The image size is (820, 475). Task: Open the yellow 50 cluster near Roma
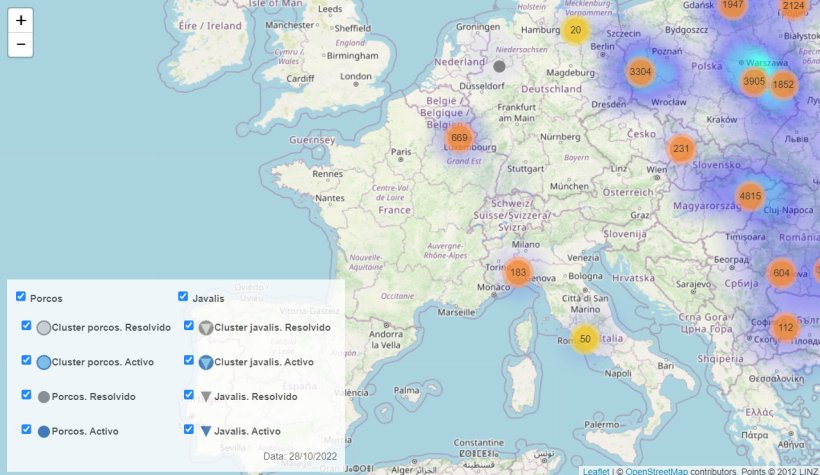[585, 339]
